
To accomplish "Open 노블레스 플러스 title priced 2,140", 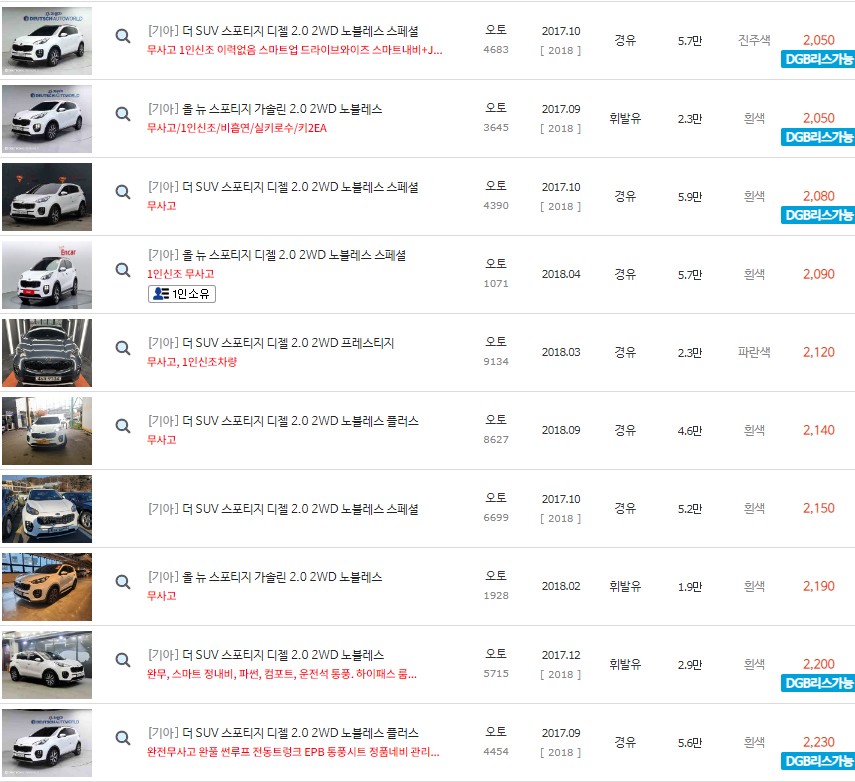I will pyautogui.click(x=283, y=422).
